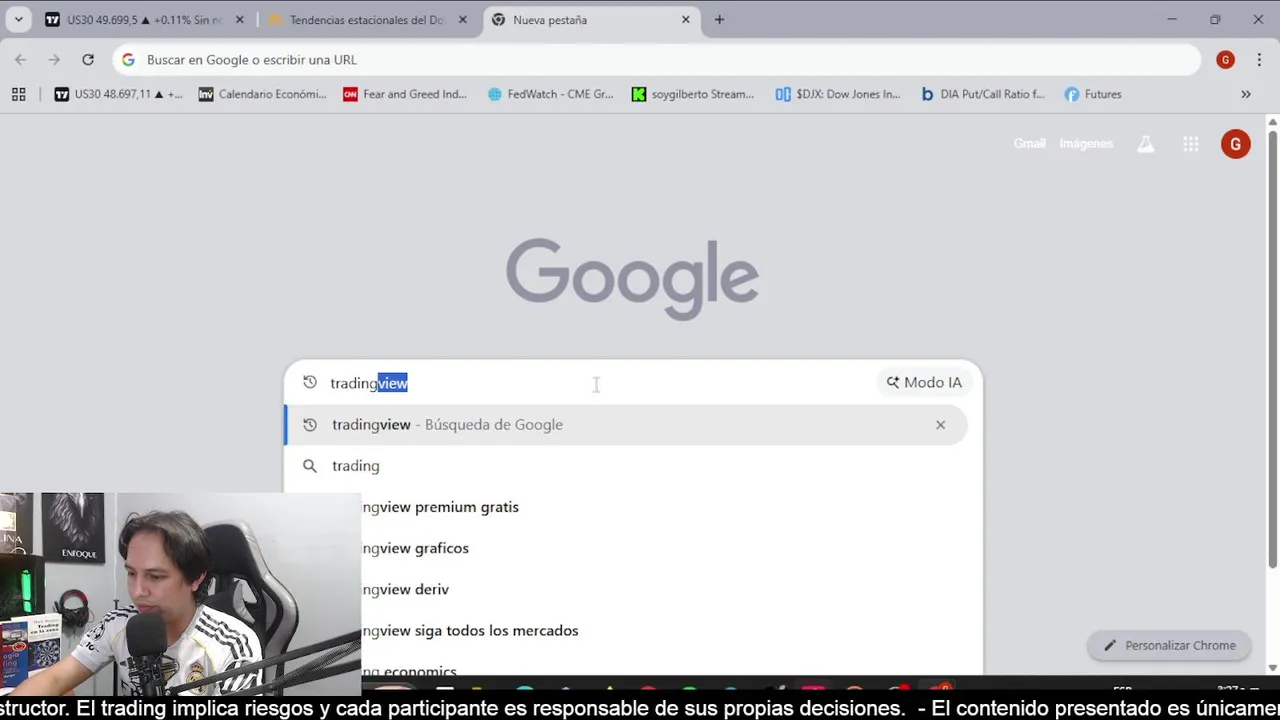1280x720 pixels.
Task: Open Google apps grid icon
Action: 1190,144
